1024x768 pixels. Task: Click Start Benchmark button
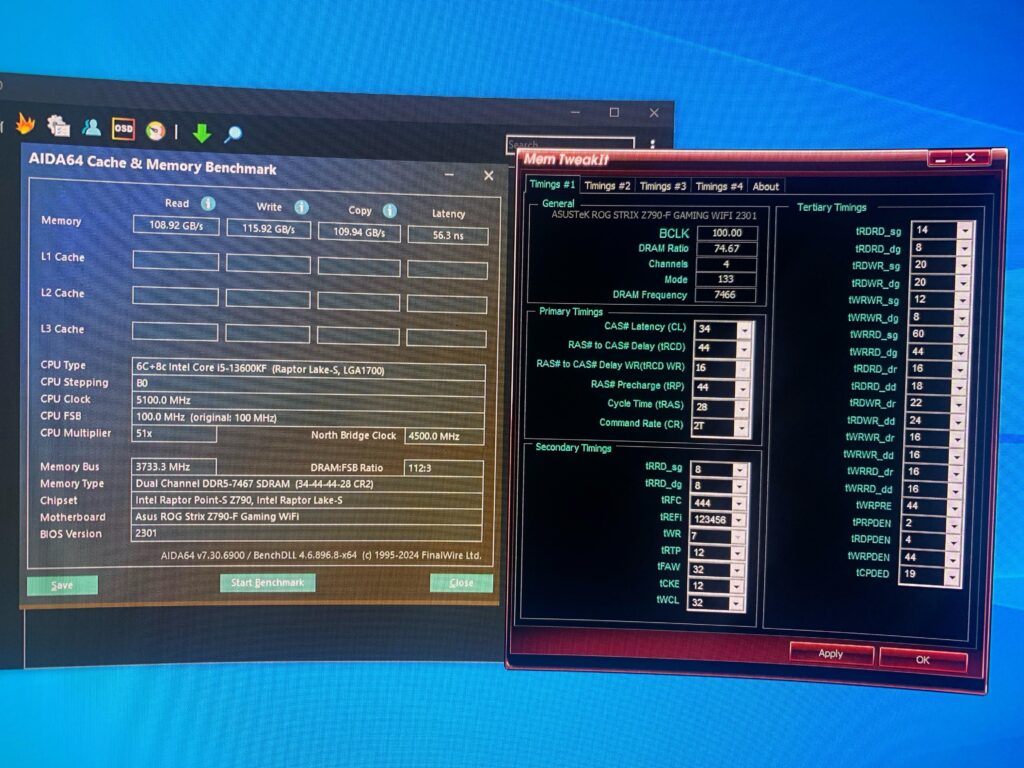click(x=268, y=583)
